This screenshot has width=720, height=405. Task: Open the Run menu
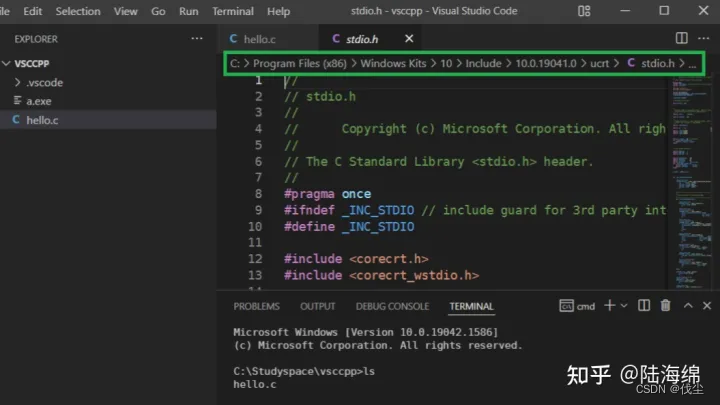click(x=189, y=11)
